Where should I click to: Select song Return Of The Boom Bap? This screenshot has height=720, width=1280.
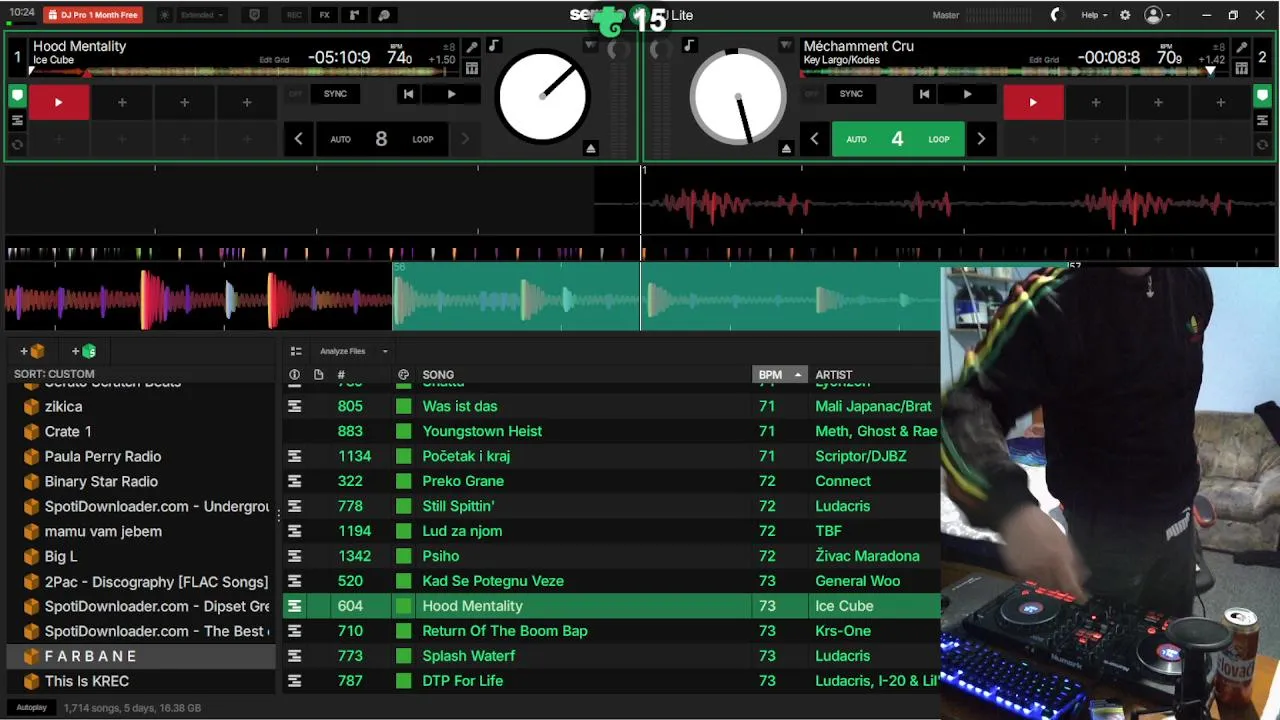[504, 631]
